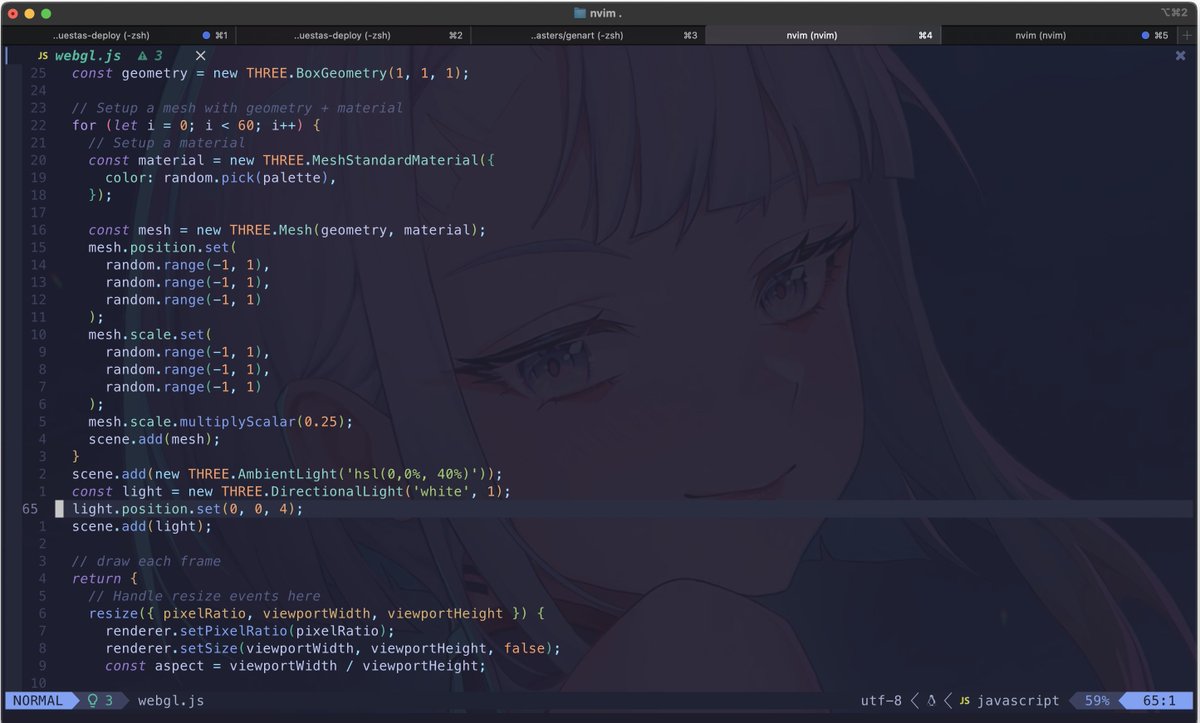Add a new terminal tab with plus button
The width and height of the screenshot is (1200, 723).
pos(1188,35)
